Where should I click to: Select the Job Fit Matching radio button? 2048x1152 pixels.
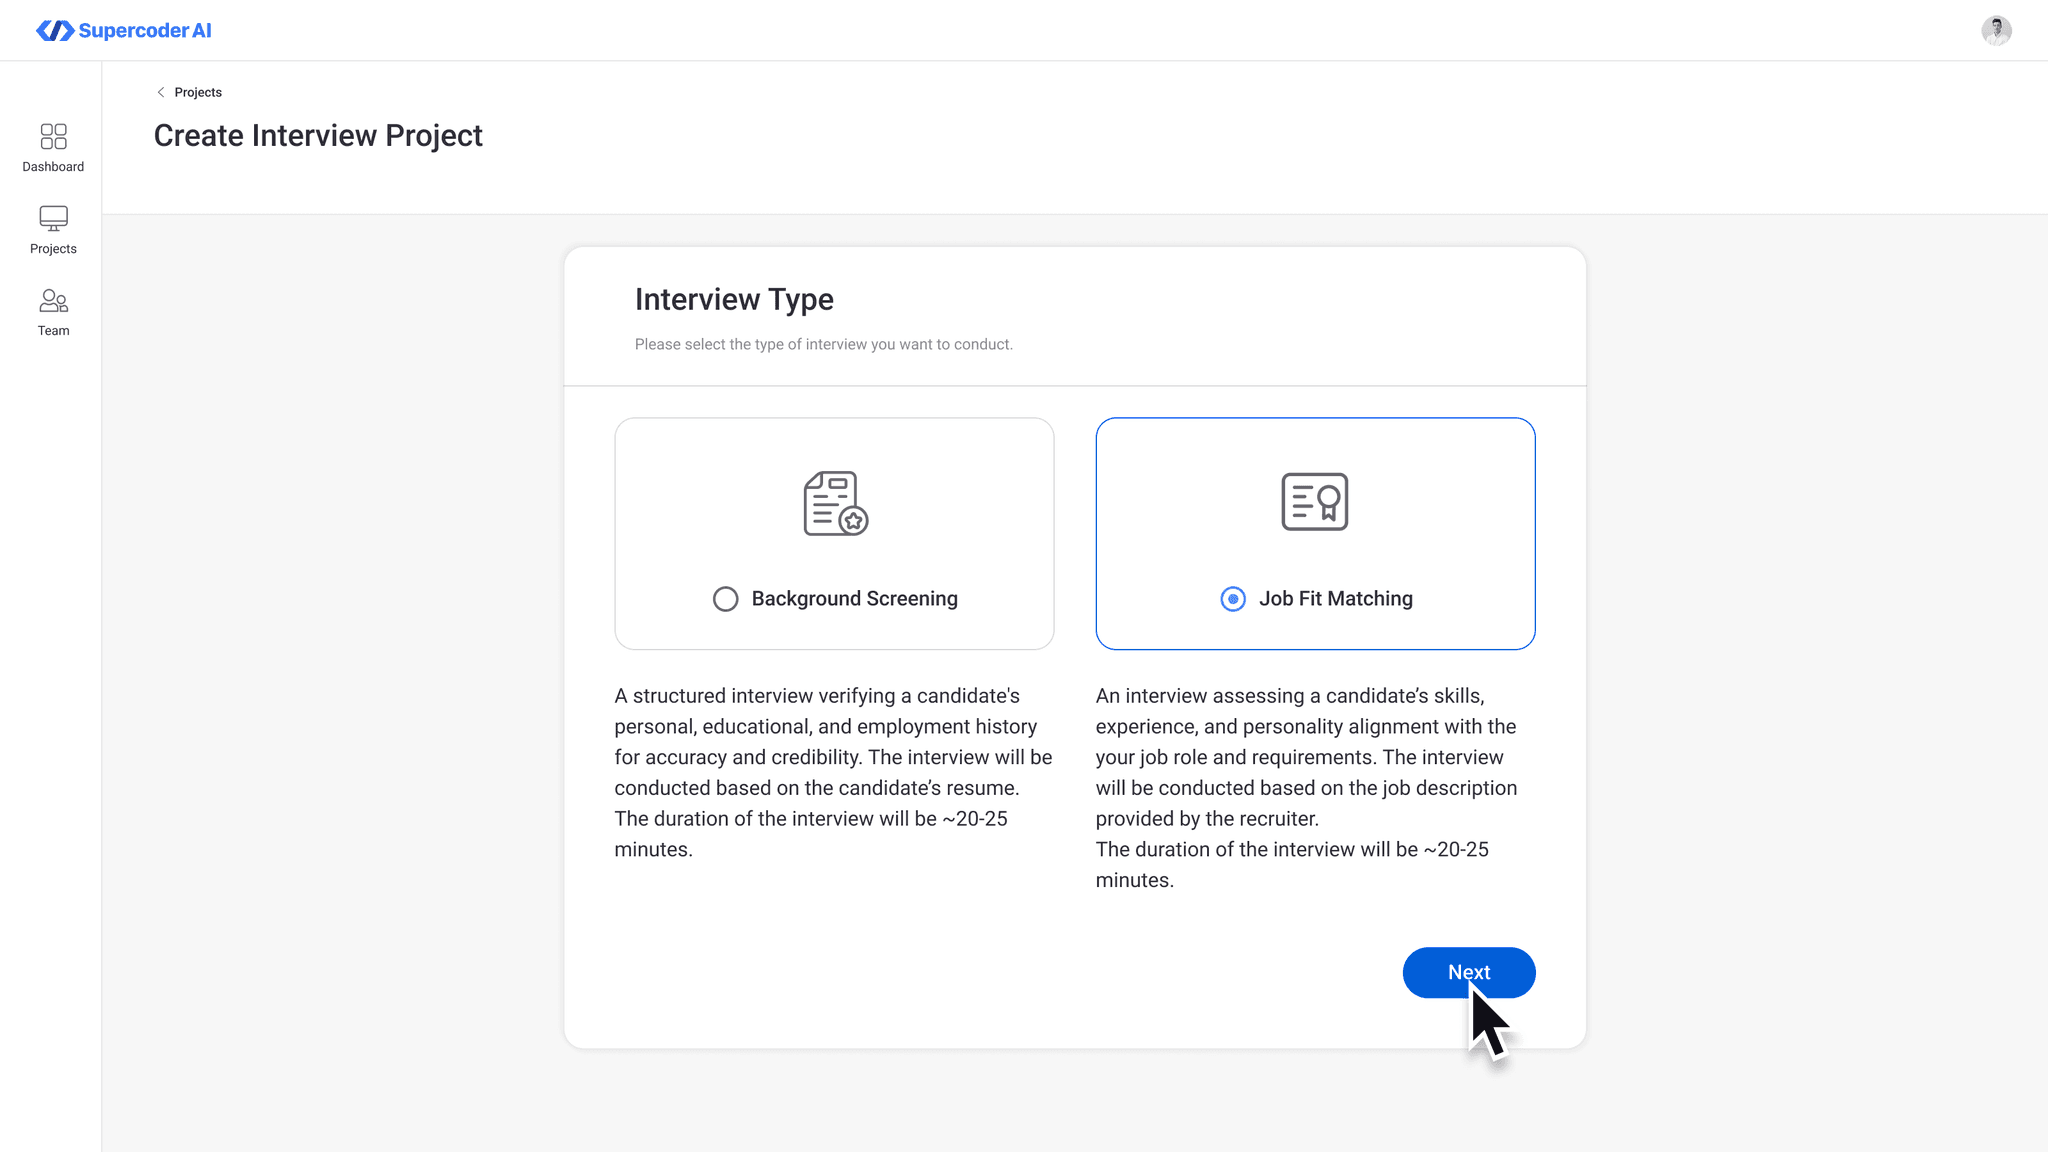point(1233,599)
